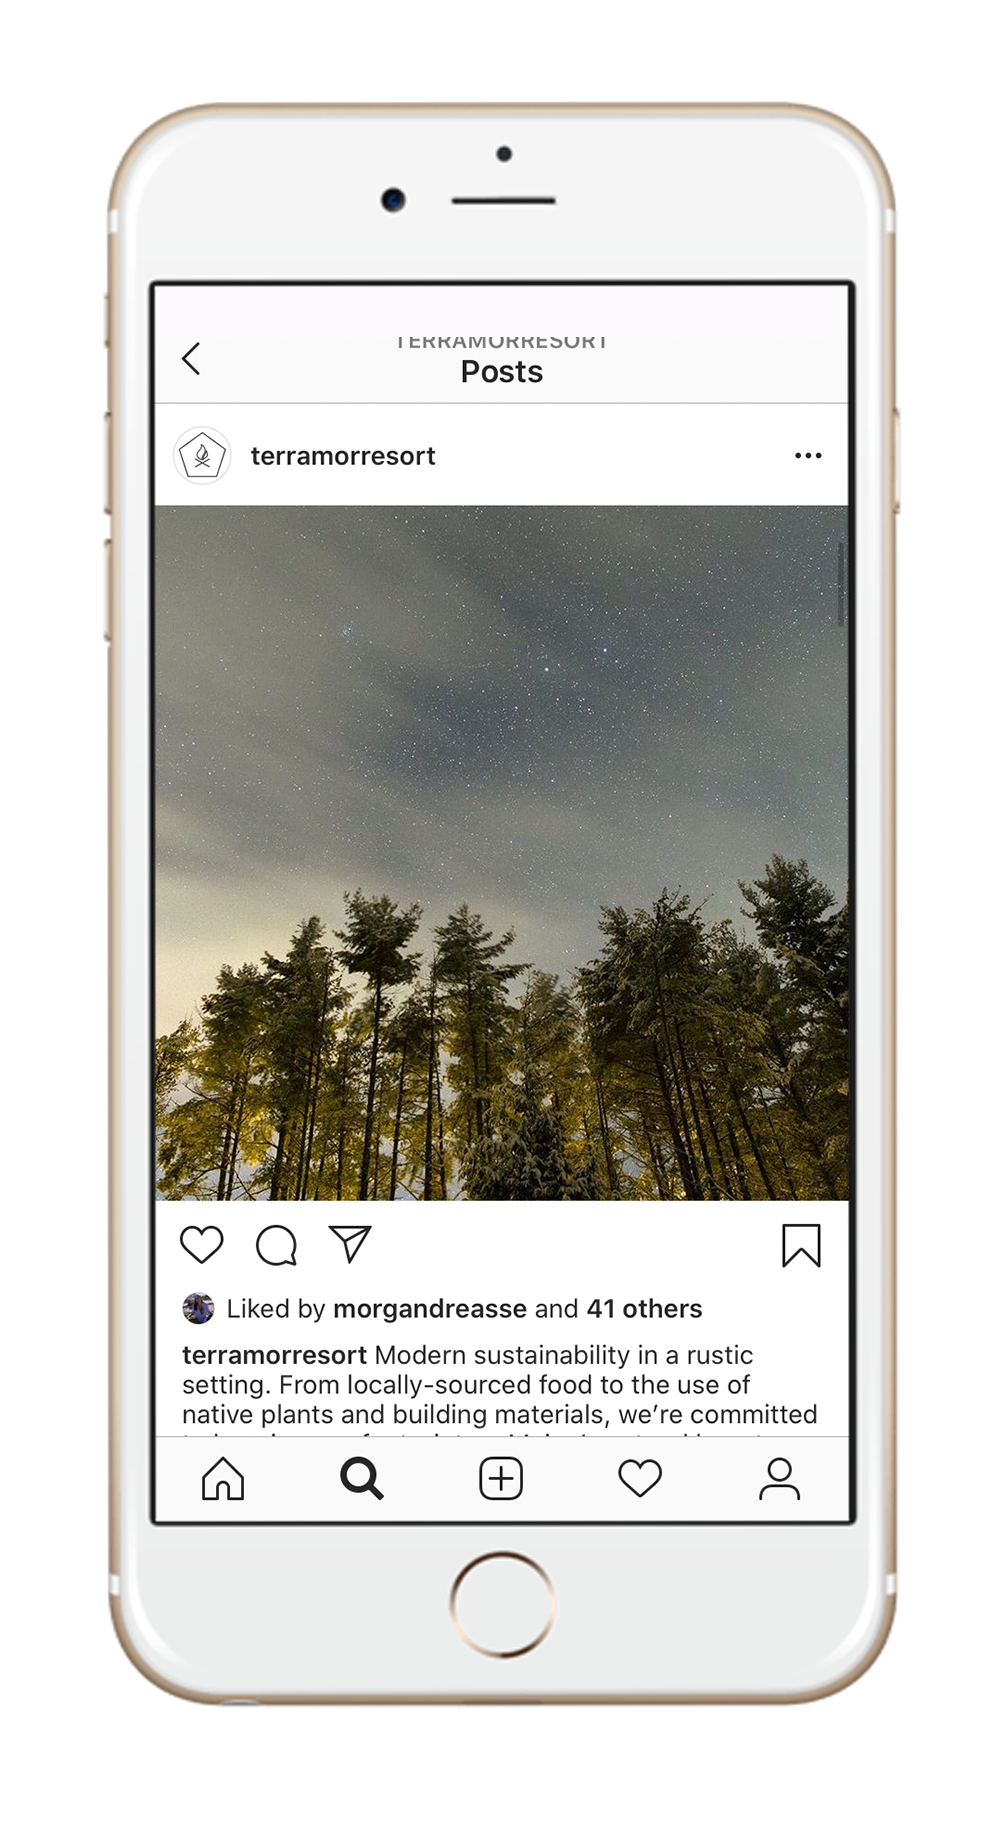The height and width of the screenshot is (1829, 985).
Task: Create a new post with the plus icon
Action: (501, 1479)
